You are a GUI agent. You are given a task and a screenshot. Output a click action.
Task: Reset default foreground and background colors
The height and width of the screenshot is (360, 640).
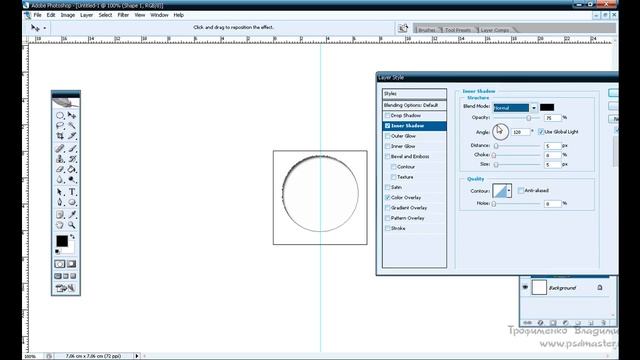click(x=57, y=251)
